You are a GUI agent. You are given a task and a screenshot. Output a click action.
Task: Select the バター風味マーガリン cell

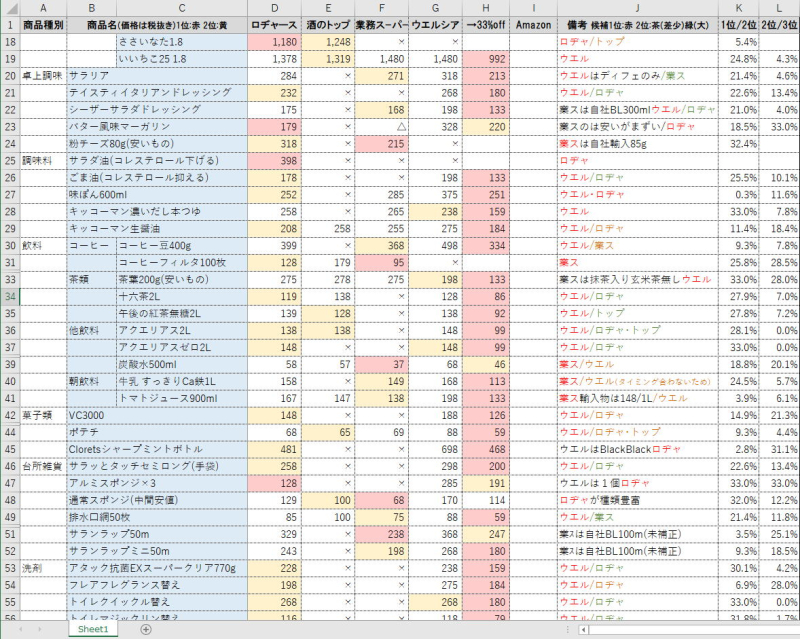(157, 127)
